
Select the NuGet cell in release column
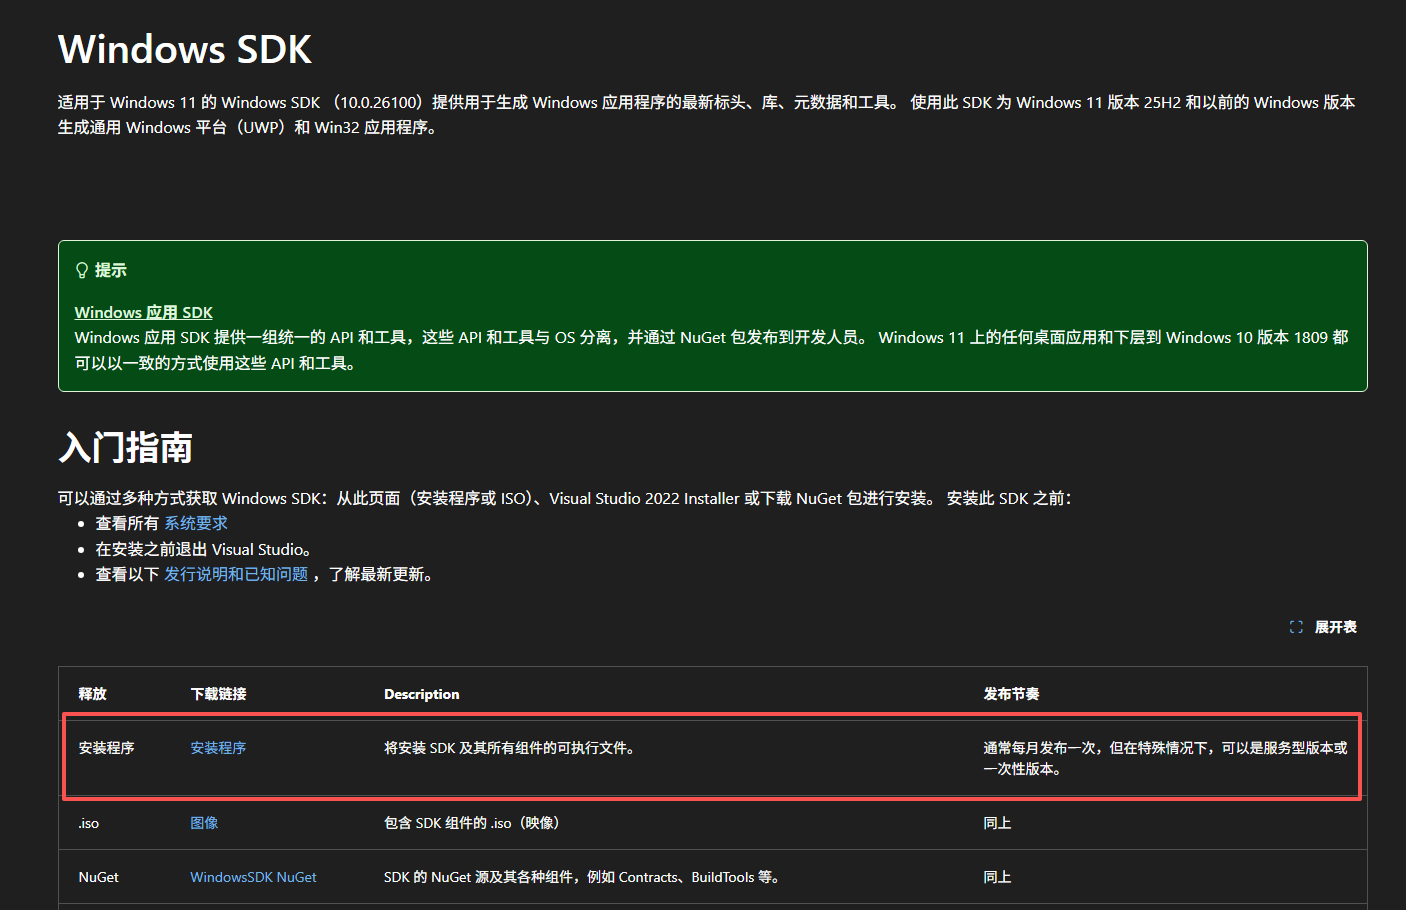[x=98, y=877]
